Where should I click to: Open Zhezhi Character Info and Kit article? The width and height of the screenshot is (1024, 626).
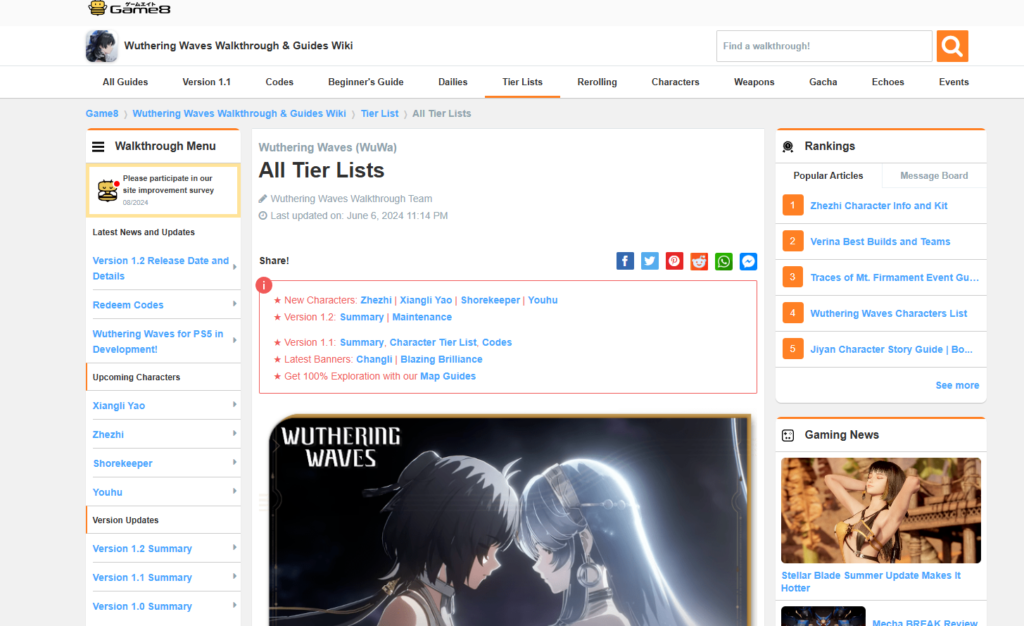[x=878, y=206]
